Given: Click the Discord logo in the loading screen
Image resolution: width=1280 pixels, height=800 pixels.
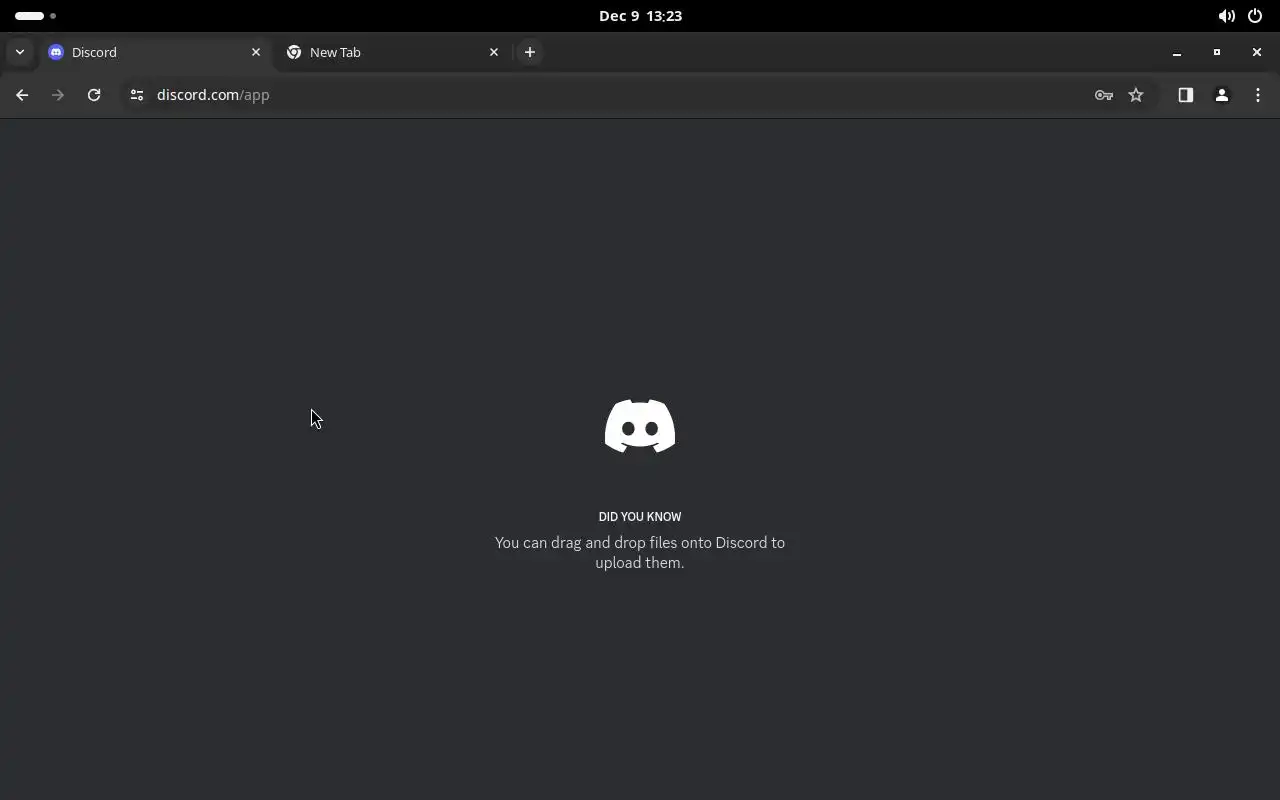Looking at the screenshot, I should click(640, 426).
